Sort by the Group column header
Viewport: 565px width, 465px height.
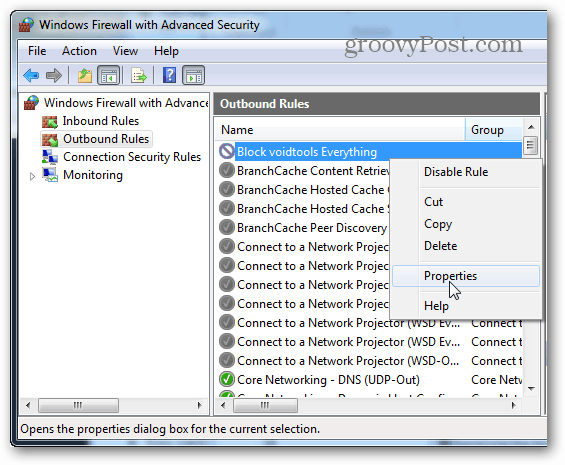pos(493,129)
